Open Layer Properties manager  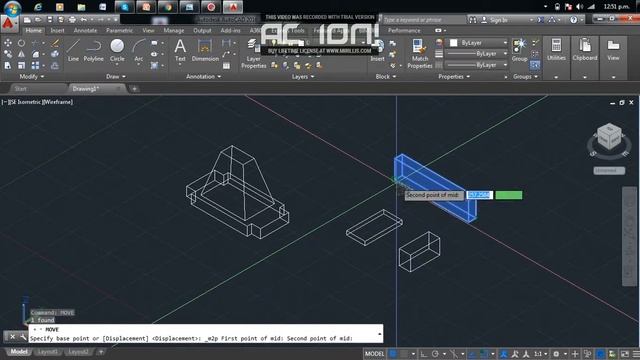(x=253, y=54)
